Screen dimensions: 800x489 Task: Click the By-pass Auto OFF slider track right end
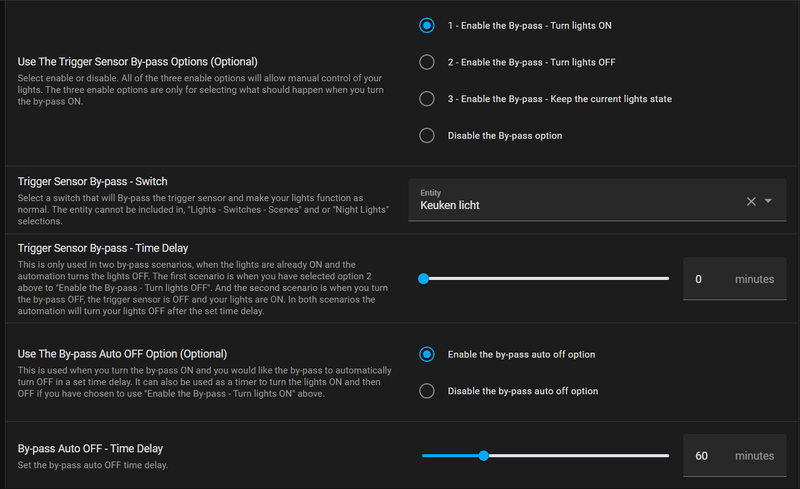point(664,456)
